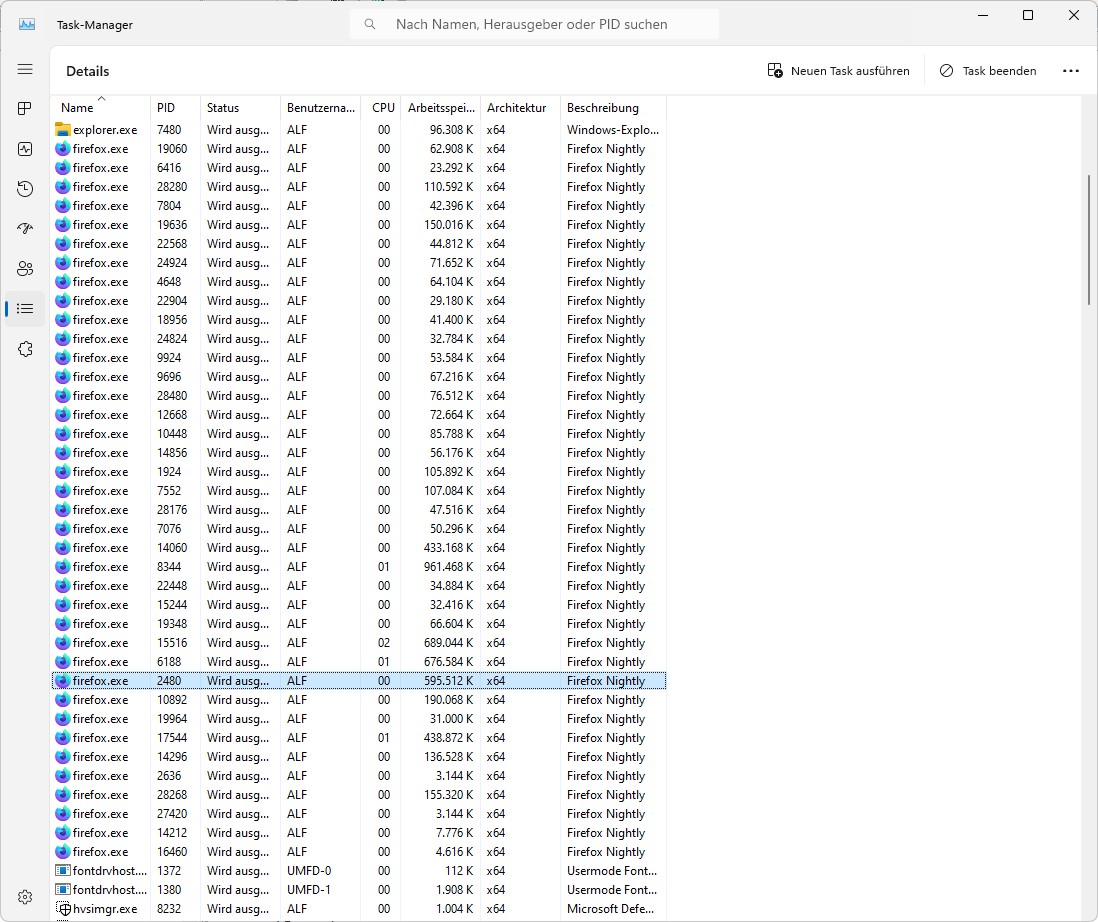Click 'Neuen Task ausführen' button
Screen dimensions: 1098x922
click(x=838, y=71)
